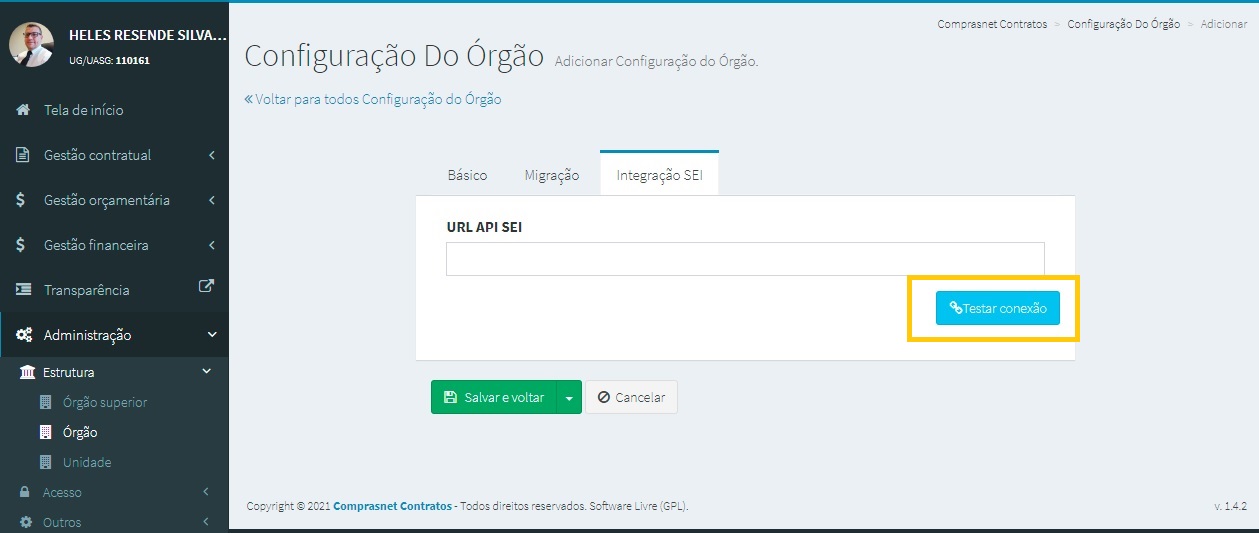The image size is (1259, 533).
Task: Click the building icon beside Unidade
Action: click(45, 462)
